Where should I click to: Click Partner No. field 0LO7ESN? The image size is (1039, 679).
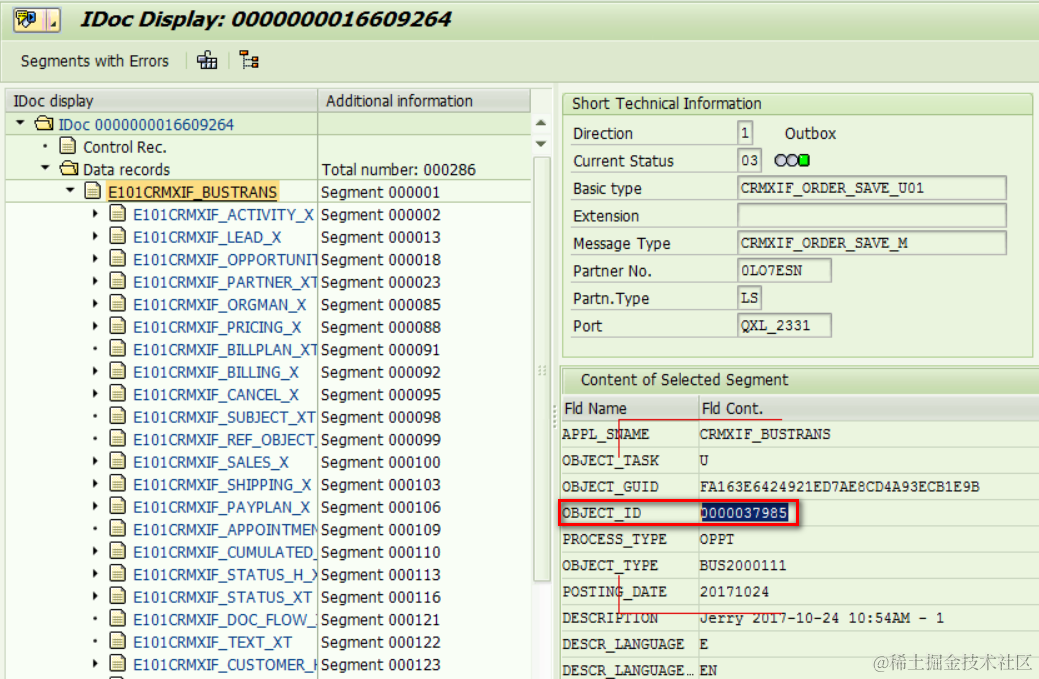coord(784,270)
